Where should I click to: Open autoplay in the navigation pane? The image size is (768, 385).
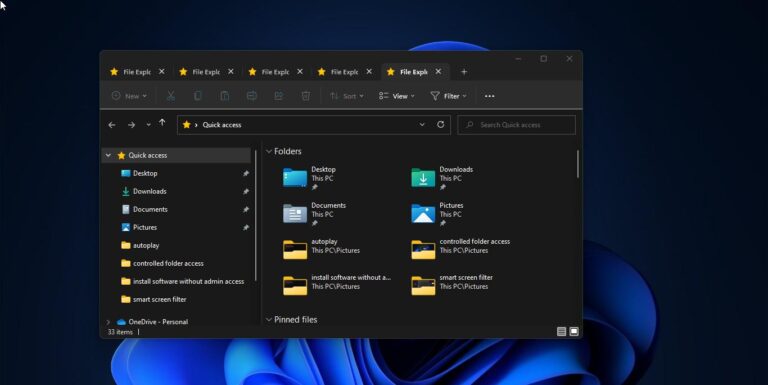point(146,245)
